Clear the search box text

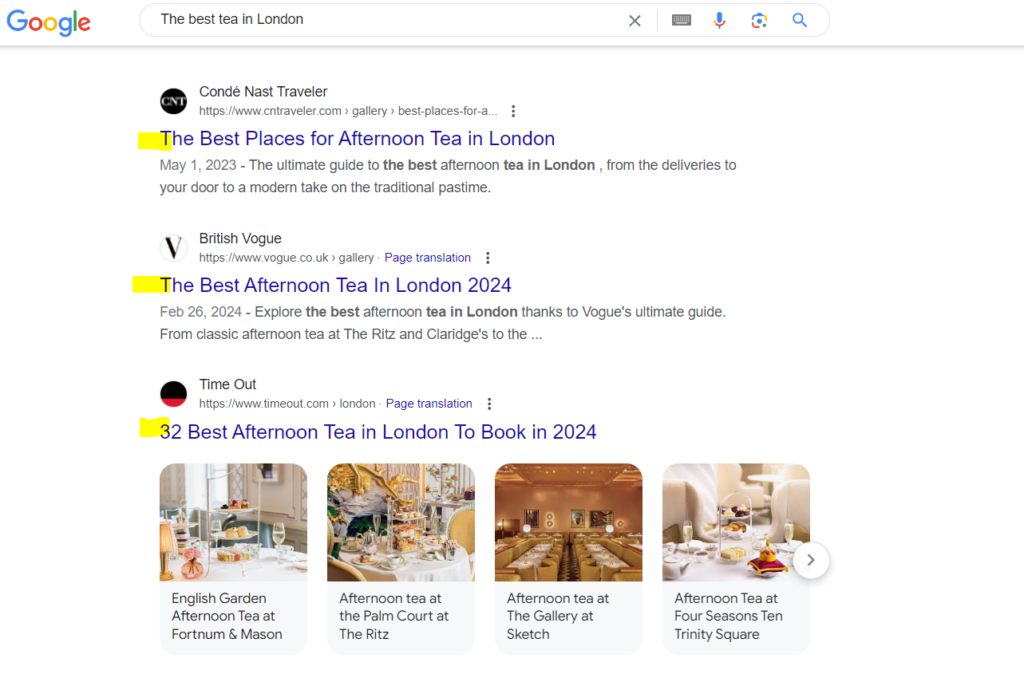(634, 20)
